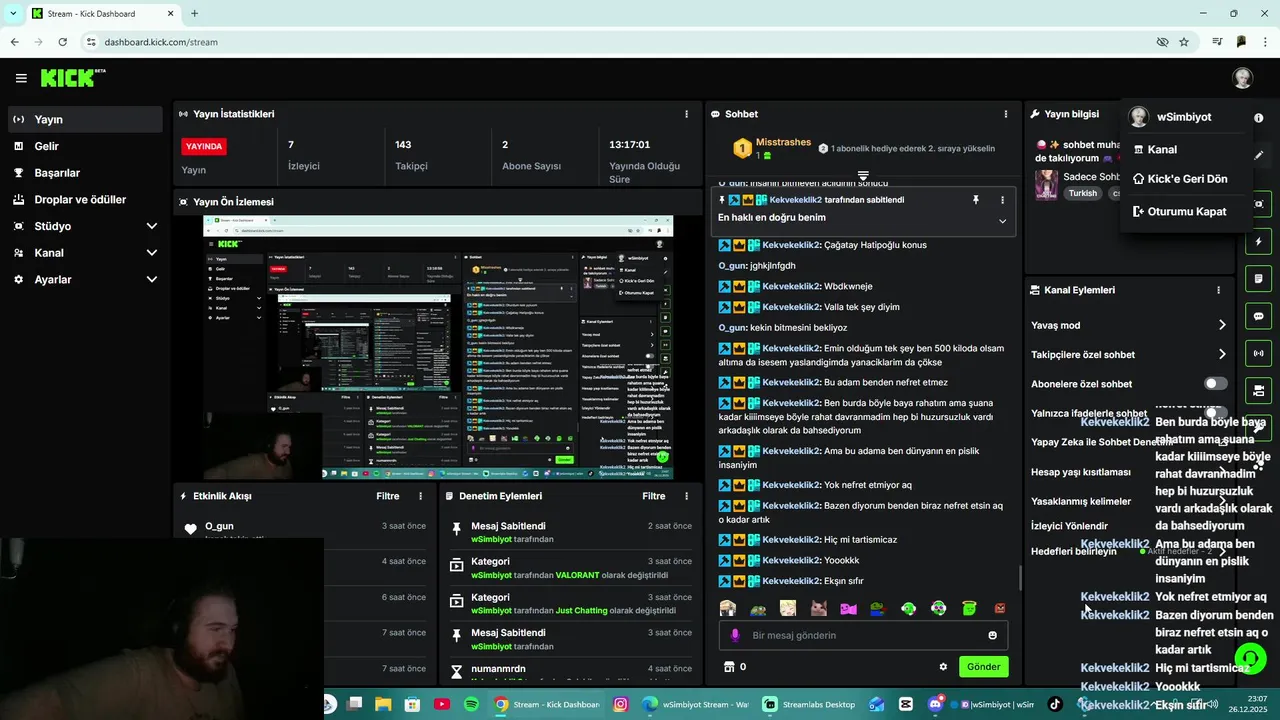Insert the red angry face emote
1280x720 pixels.
999,608
